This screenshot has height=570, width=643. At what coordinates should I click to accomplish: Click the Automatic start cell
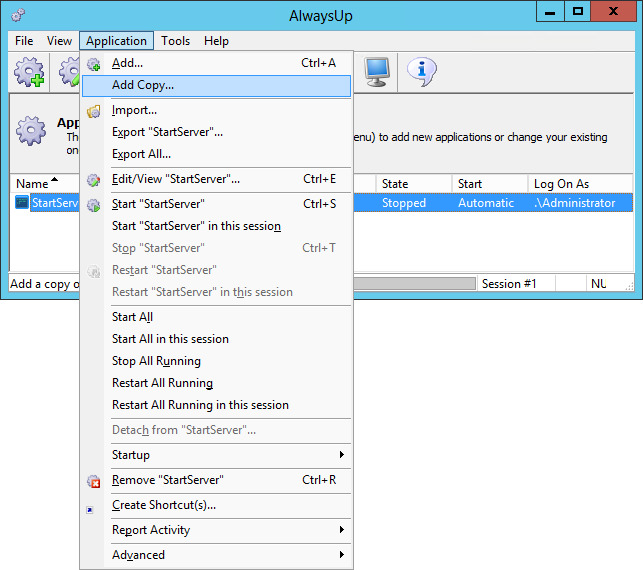coord(486,203)
